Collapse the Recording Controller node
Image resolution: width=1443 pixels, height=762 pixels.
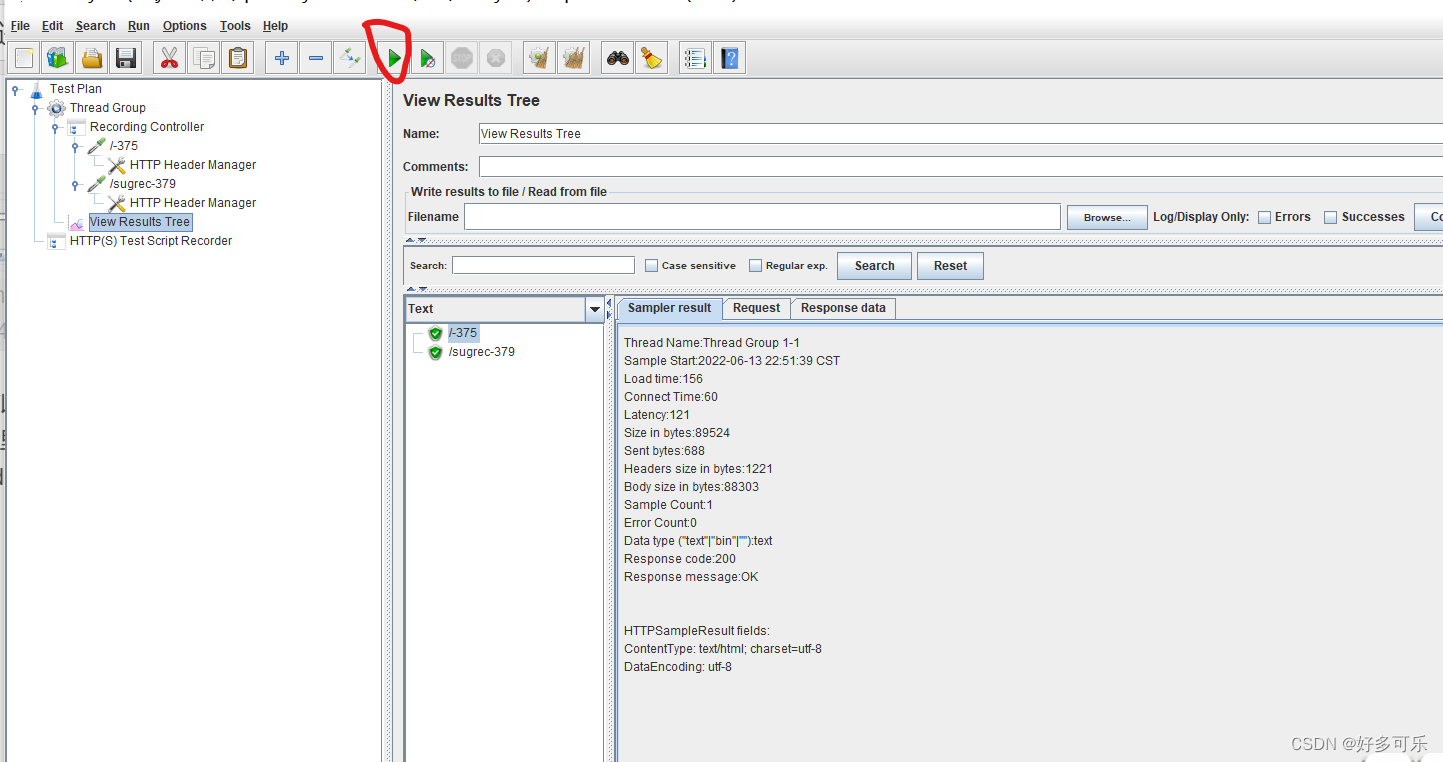click(56, 127)
